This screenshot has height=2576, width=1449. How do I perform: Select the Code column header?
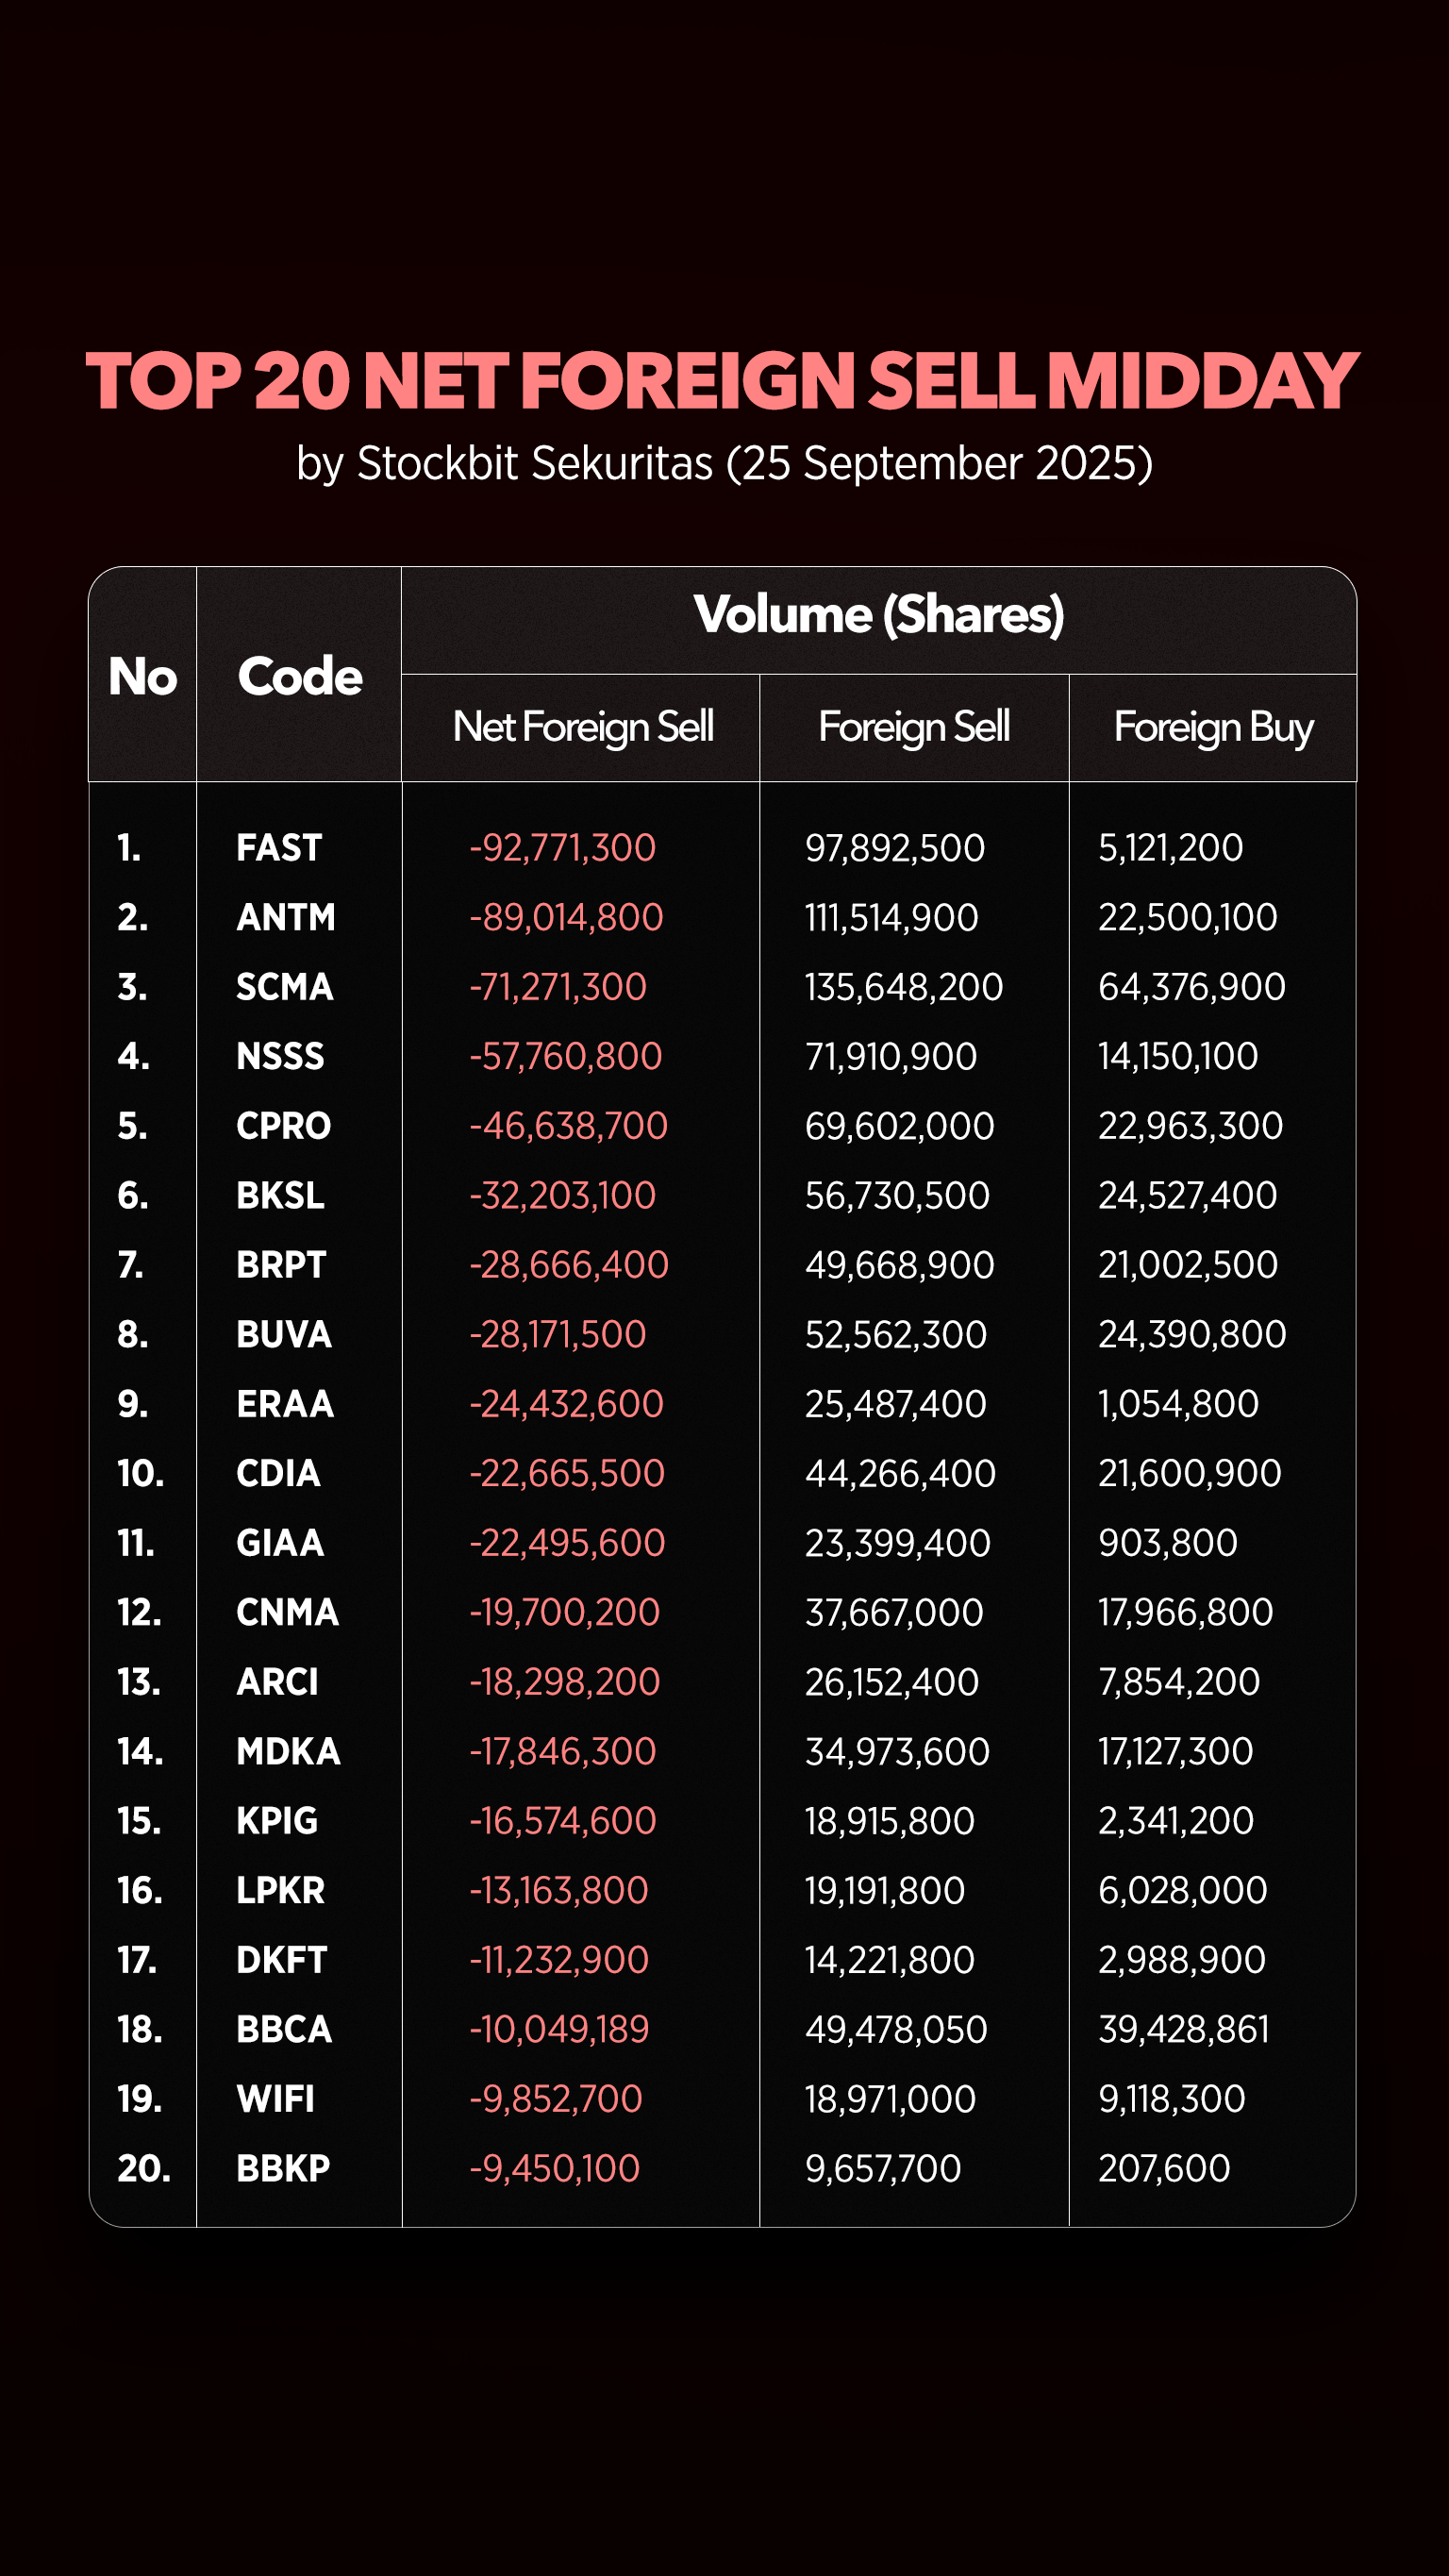[299, 676]
